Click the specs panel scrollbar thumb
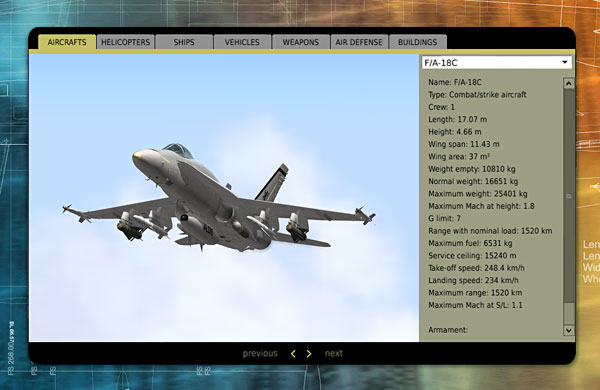Screen dimensions: 600x390 click(x=569, y=196)
